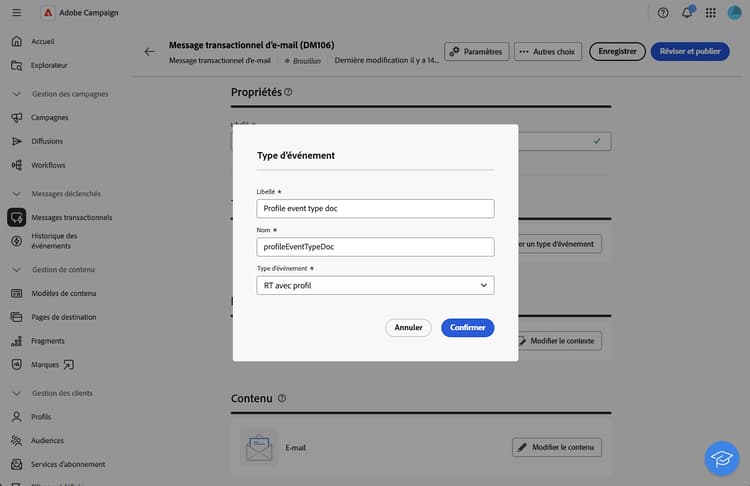Open the notifications bell

[x=687, y=13]
